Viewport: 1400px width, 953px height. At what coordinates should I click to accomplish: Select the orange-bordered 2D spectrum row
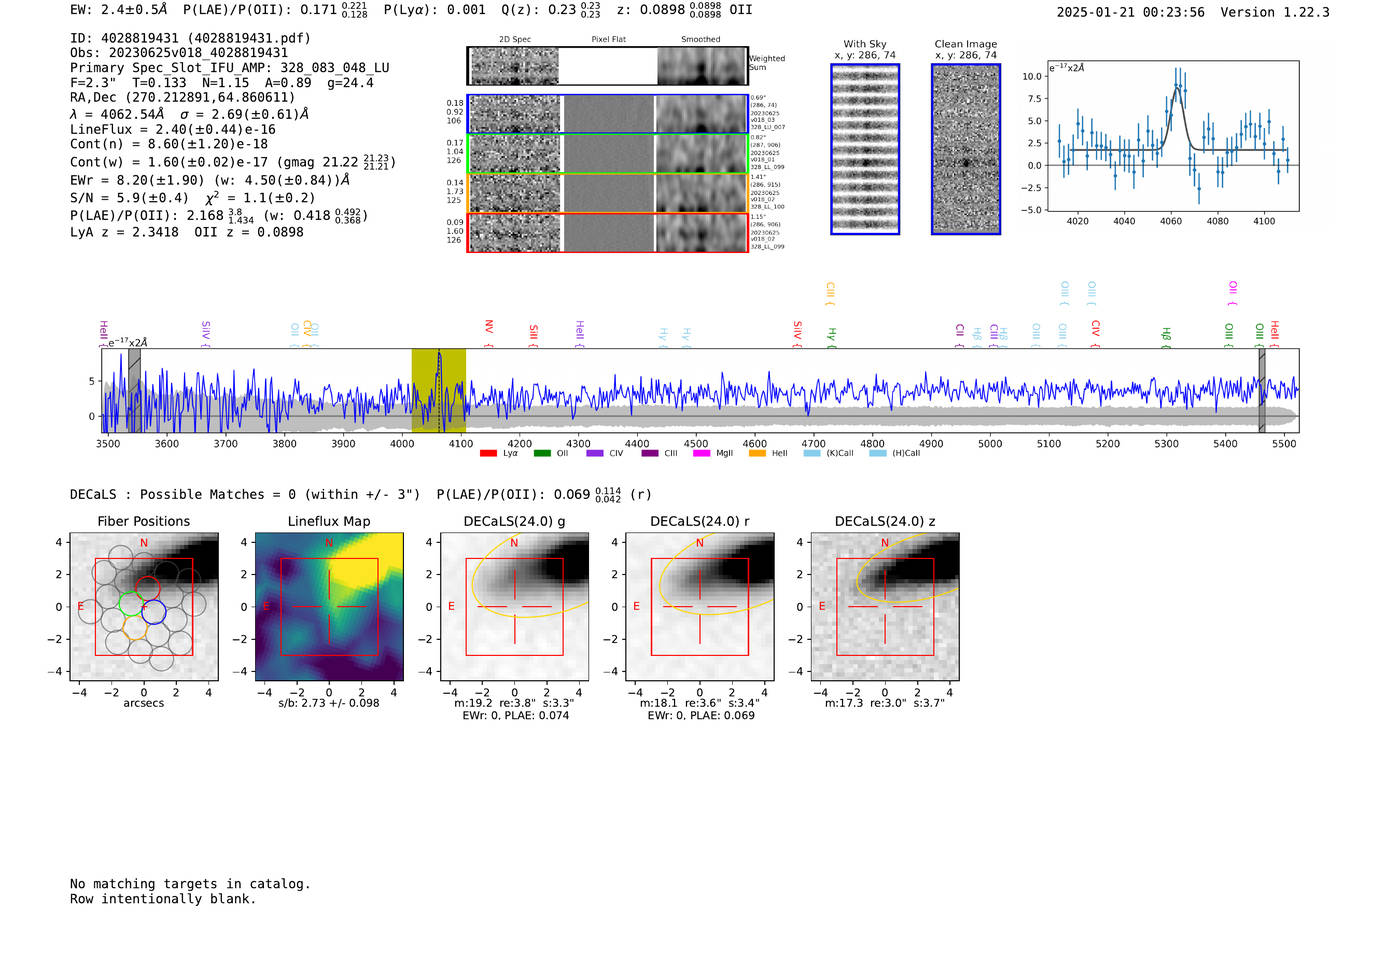click(608, 193)
